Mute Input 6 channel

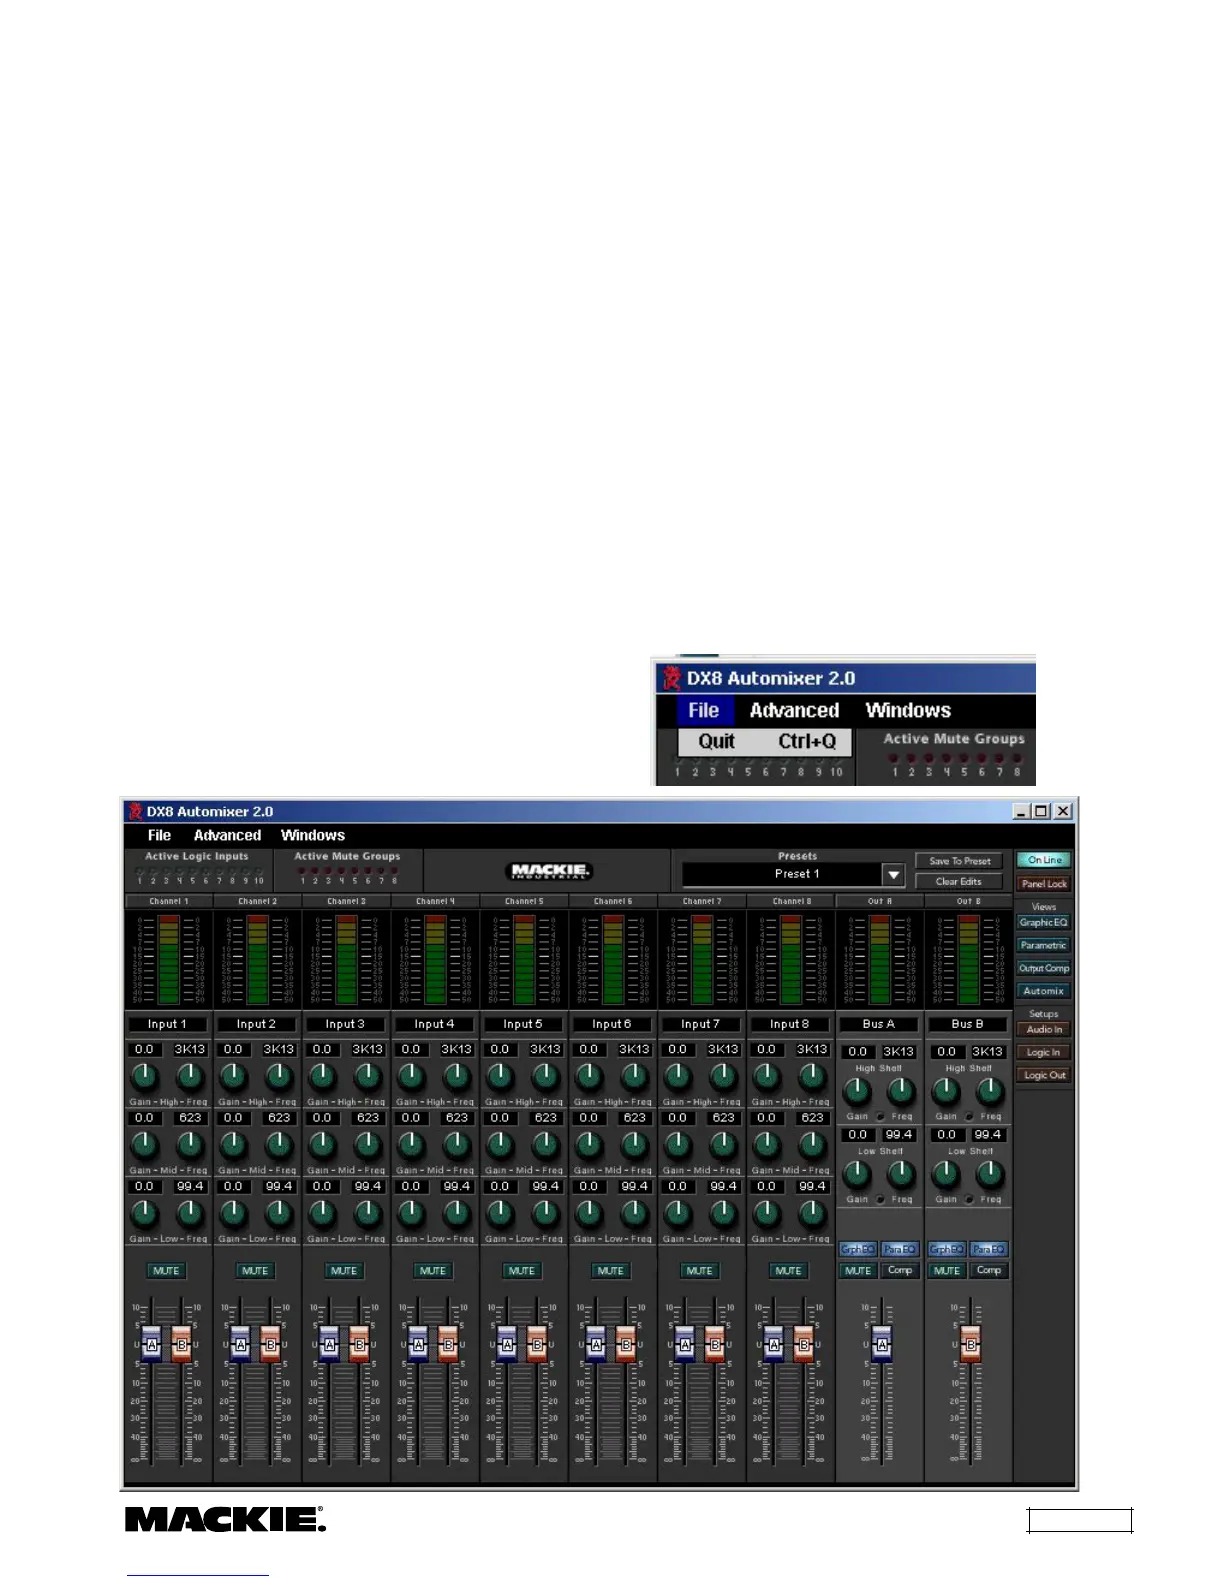[611, 1271]
